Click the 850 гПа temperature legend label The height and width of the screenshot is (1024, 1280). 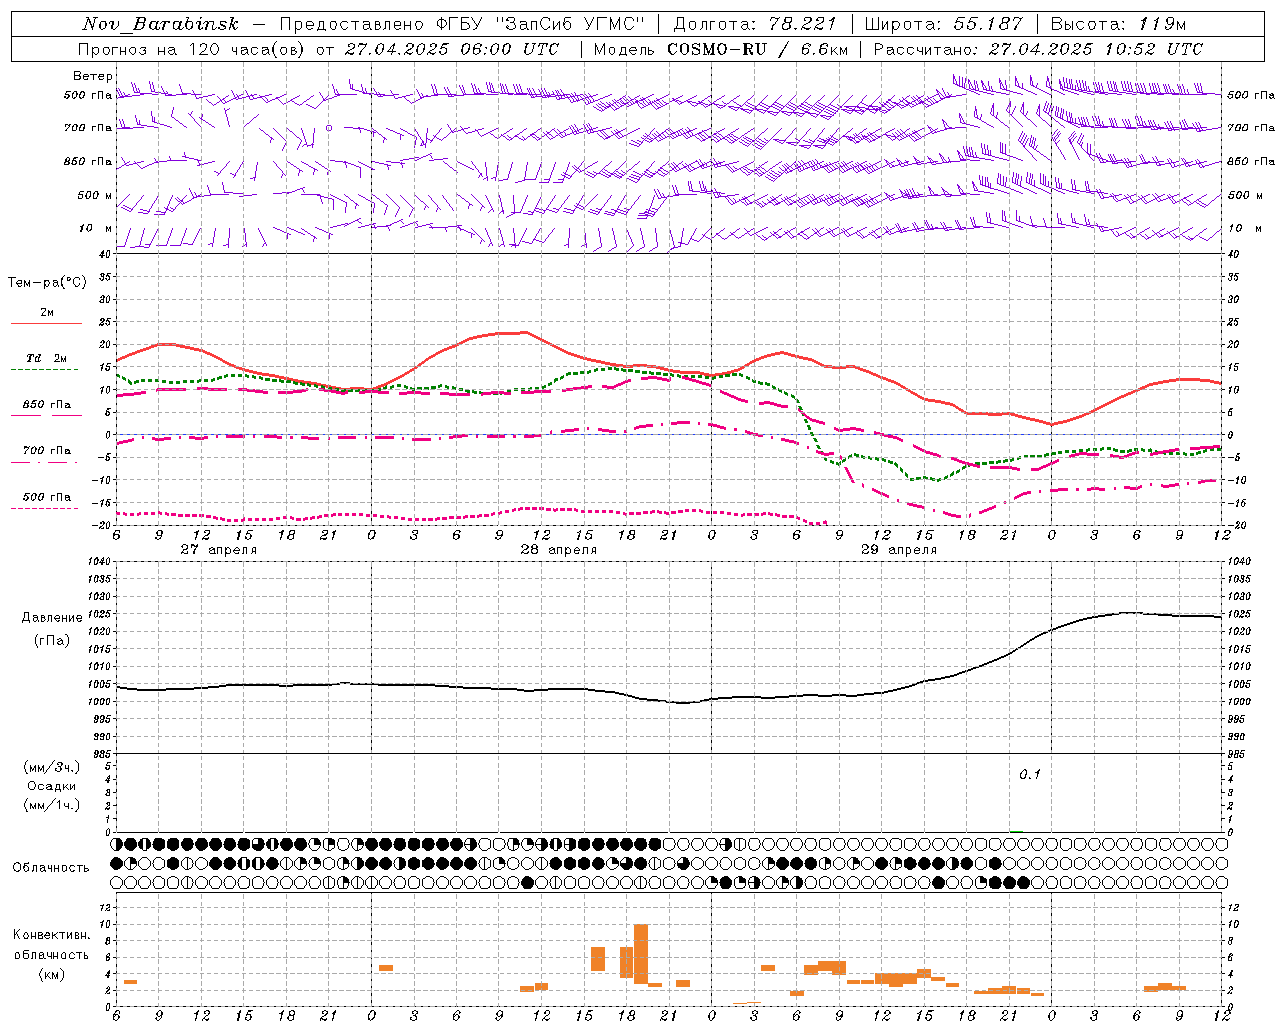tap(47, 405)
